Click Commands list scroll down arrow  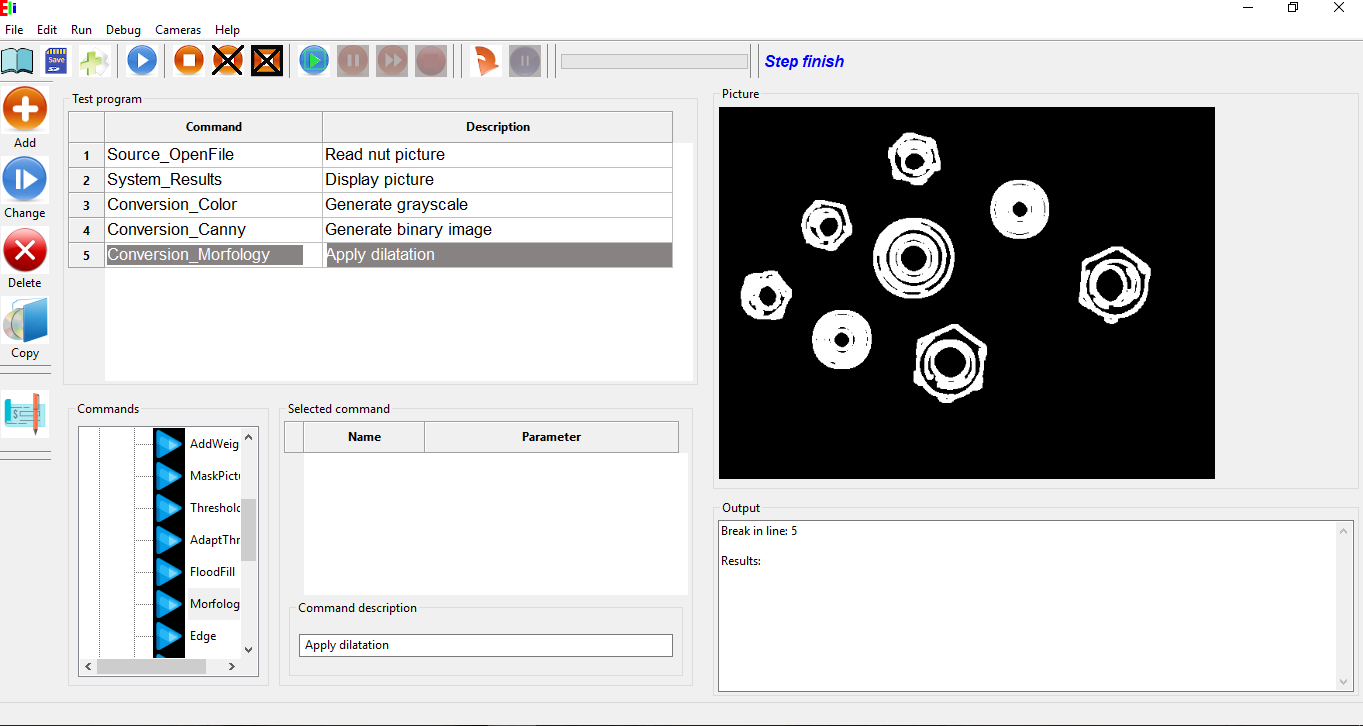(249, 649)
